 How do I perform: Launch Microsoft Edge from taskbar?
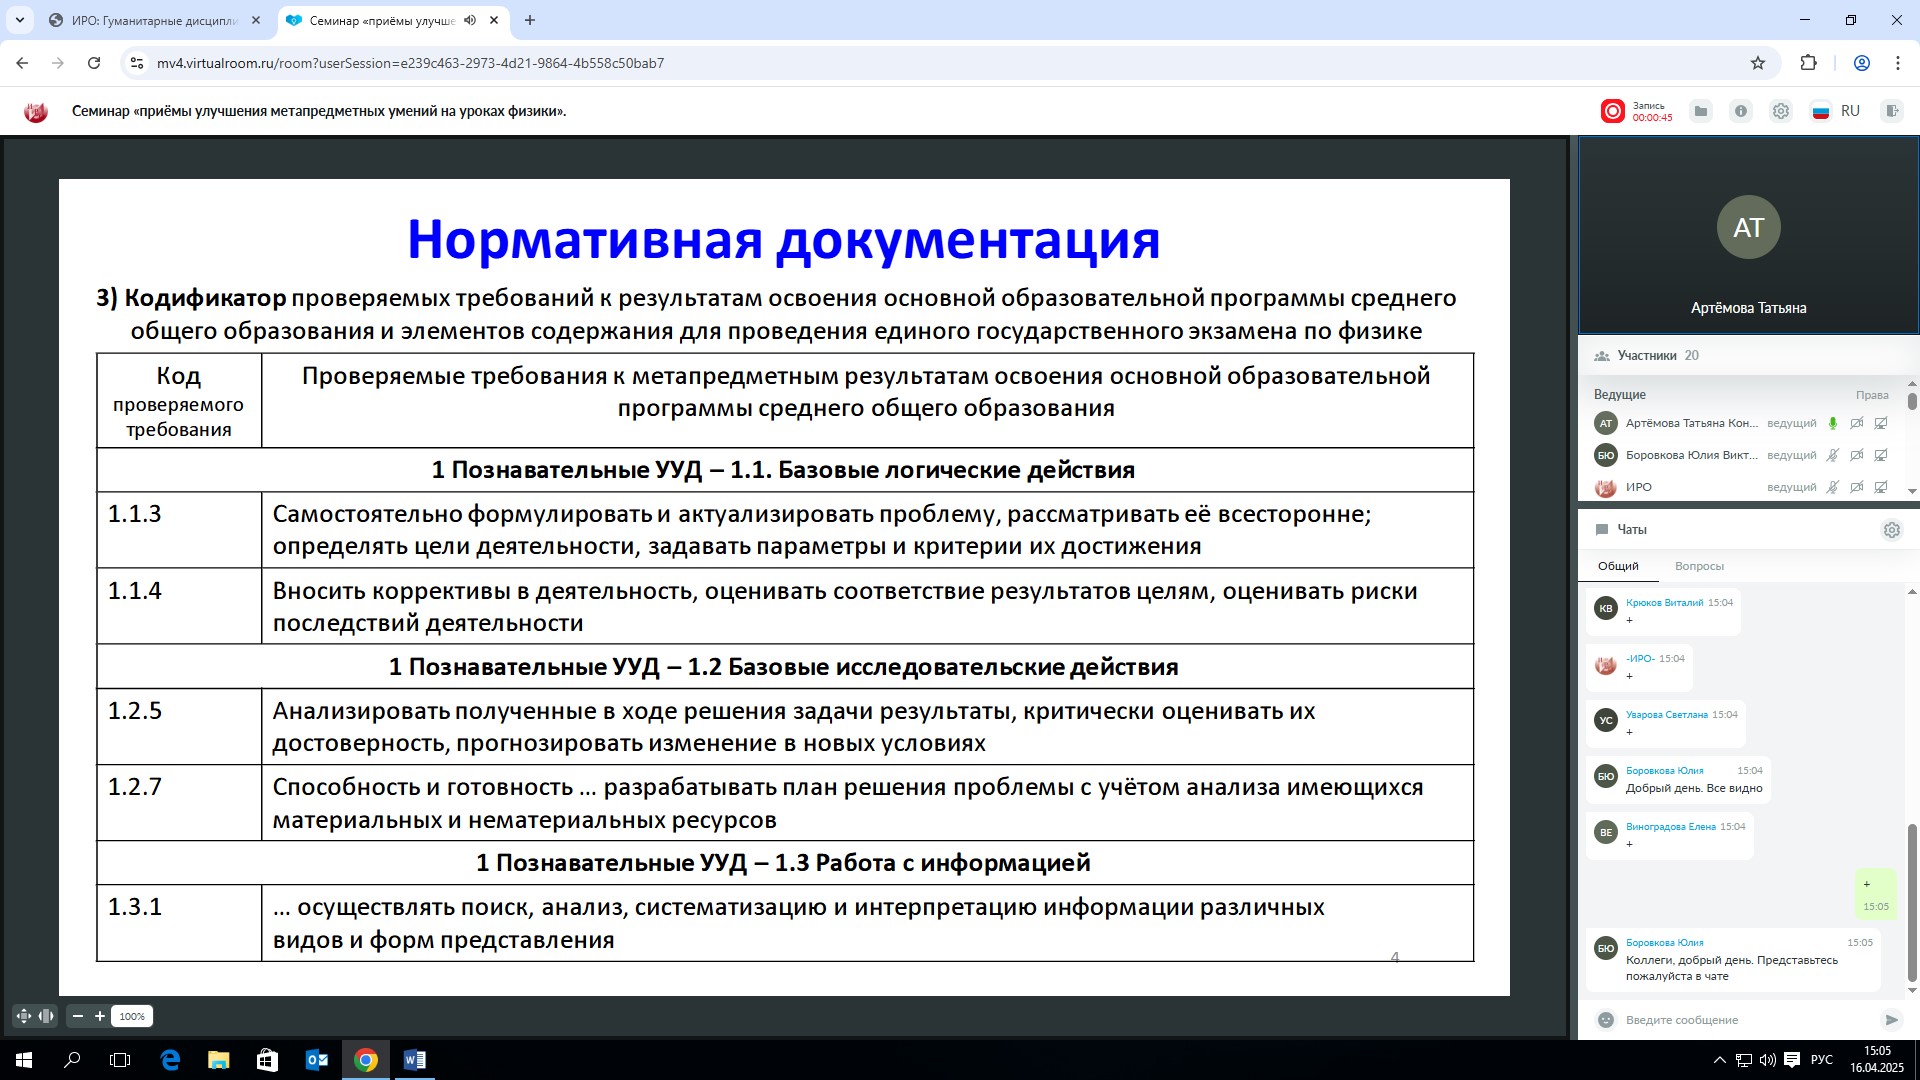170,1060
